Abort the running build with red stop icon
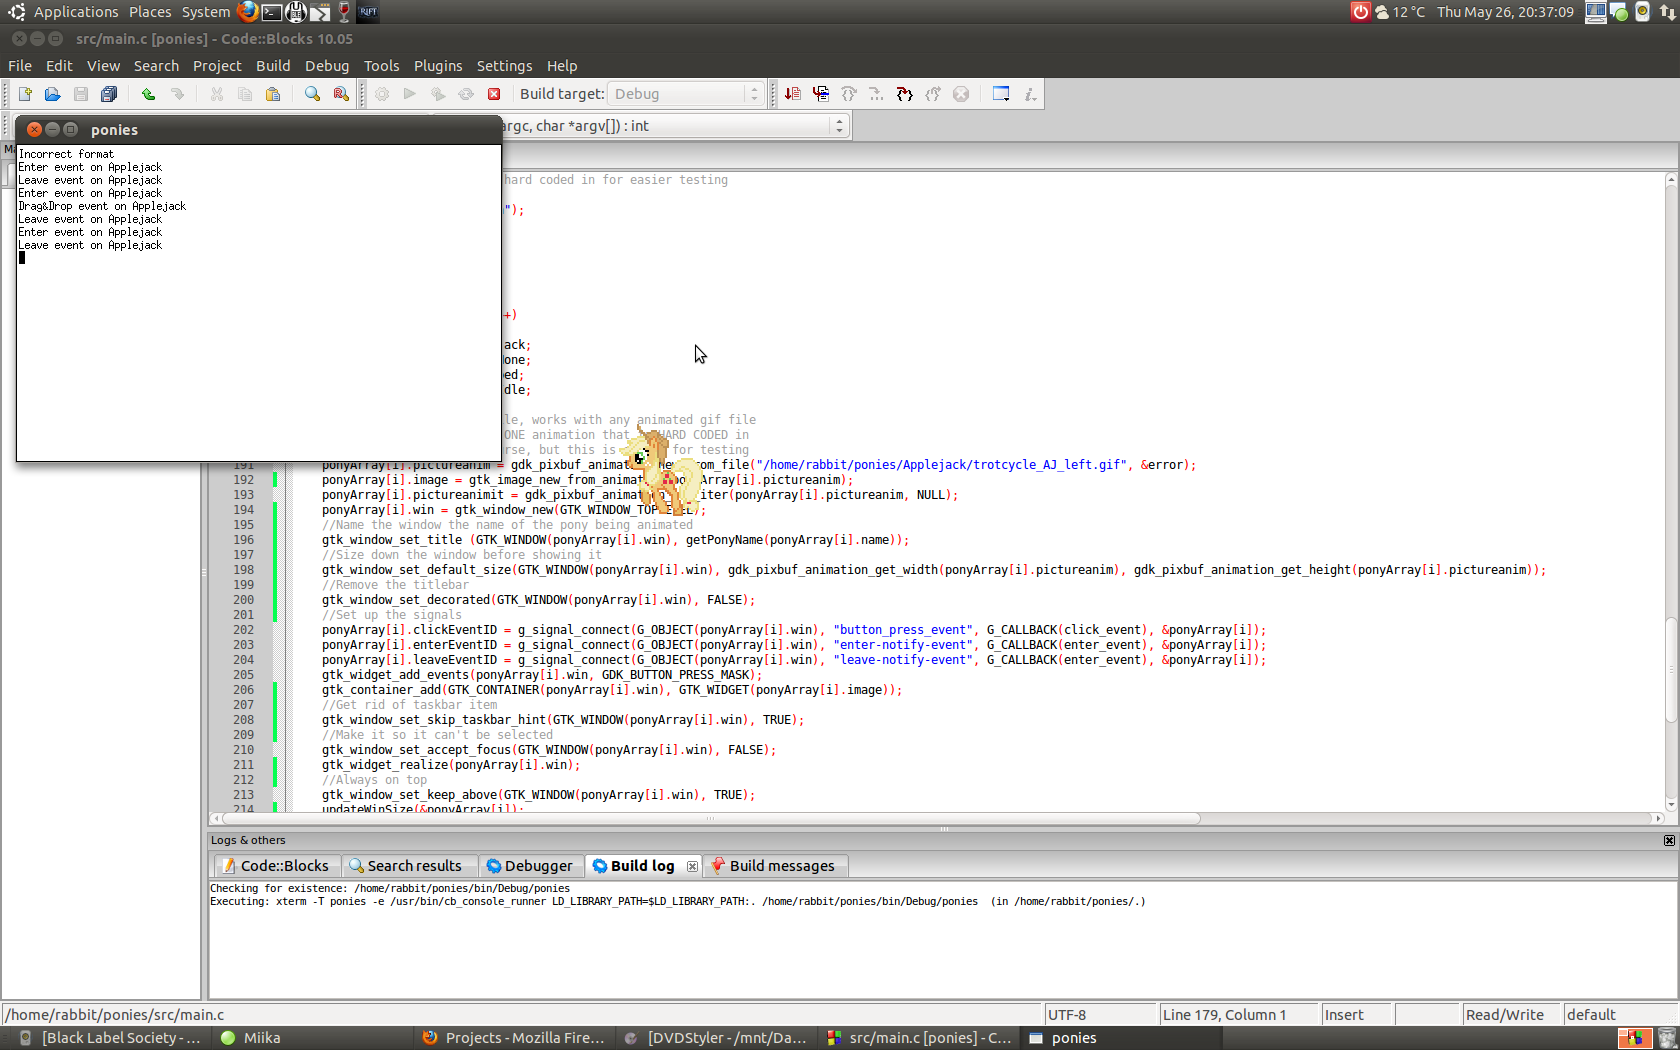The height and width of the screenshot is (1050, 1680). pyautogui.click(x=494, y=94)
